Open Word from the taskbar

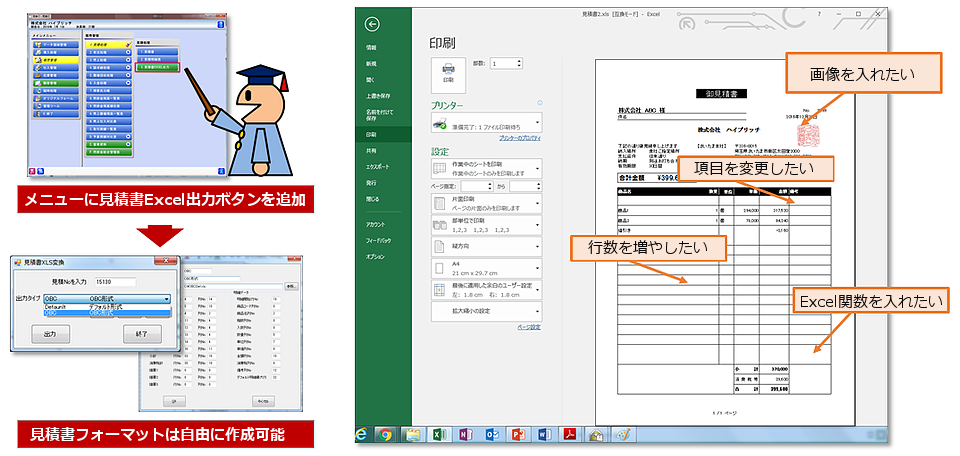point(544,434)
